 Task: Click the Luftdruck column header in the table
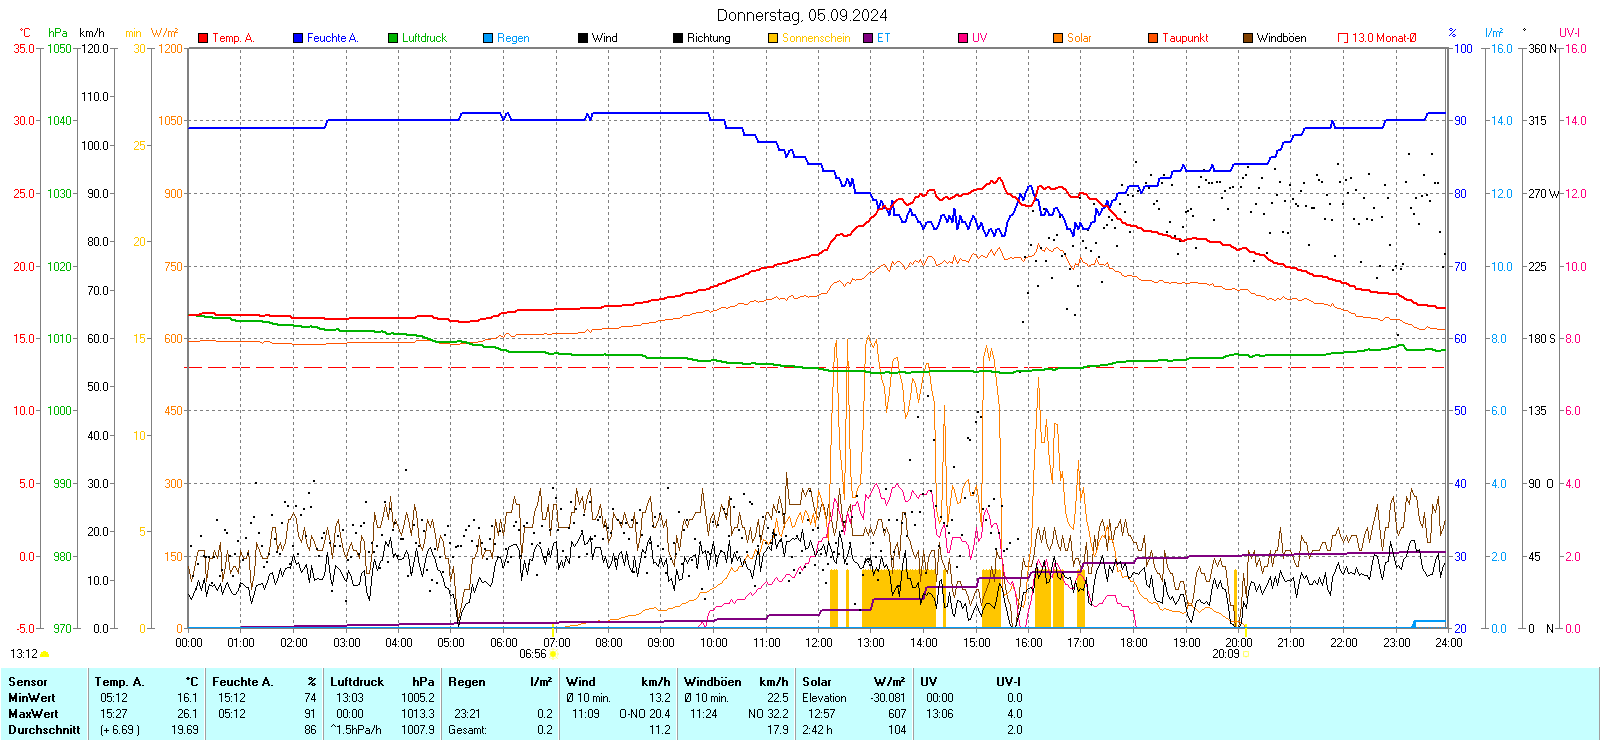tap(357, 682)
